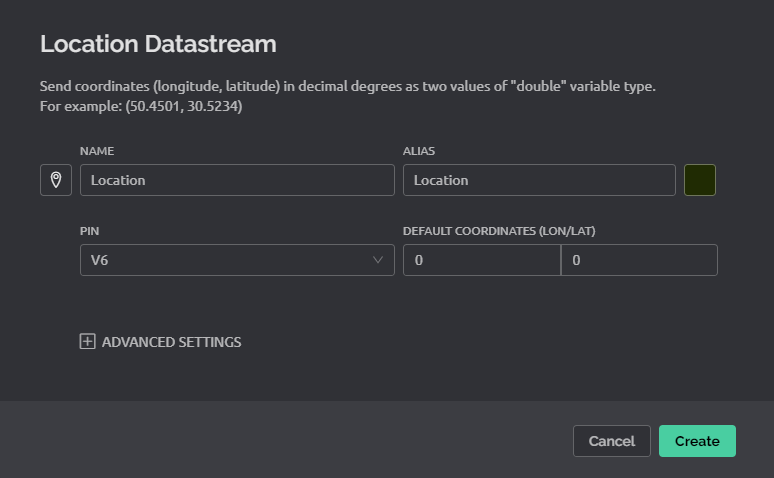Click the default latitude coordinate field

pos(639,260)
